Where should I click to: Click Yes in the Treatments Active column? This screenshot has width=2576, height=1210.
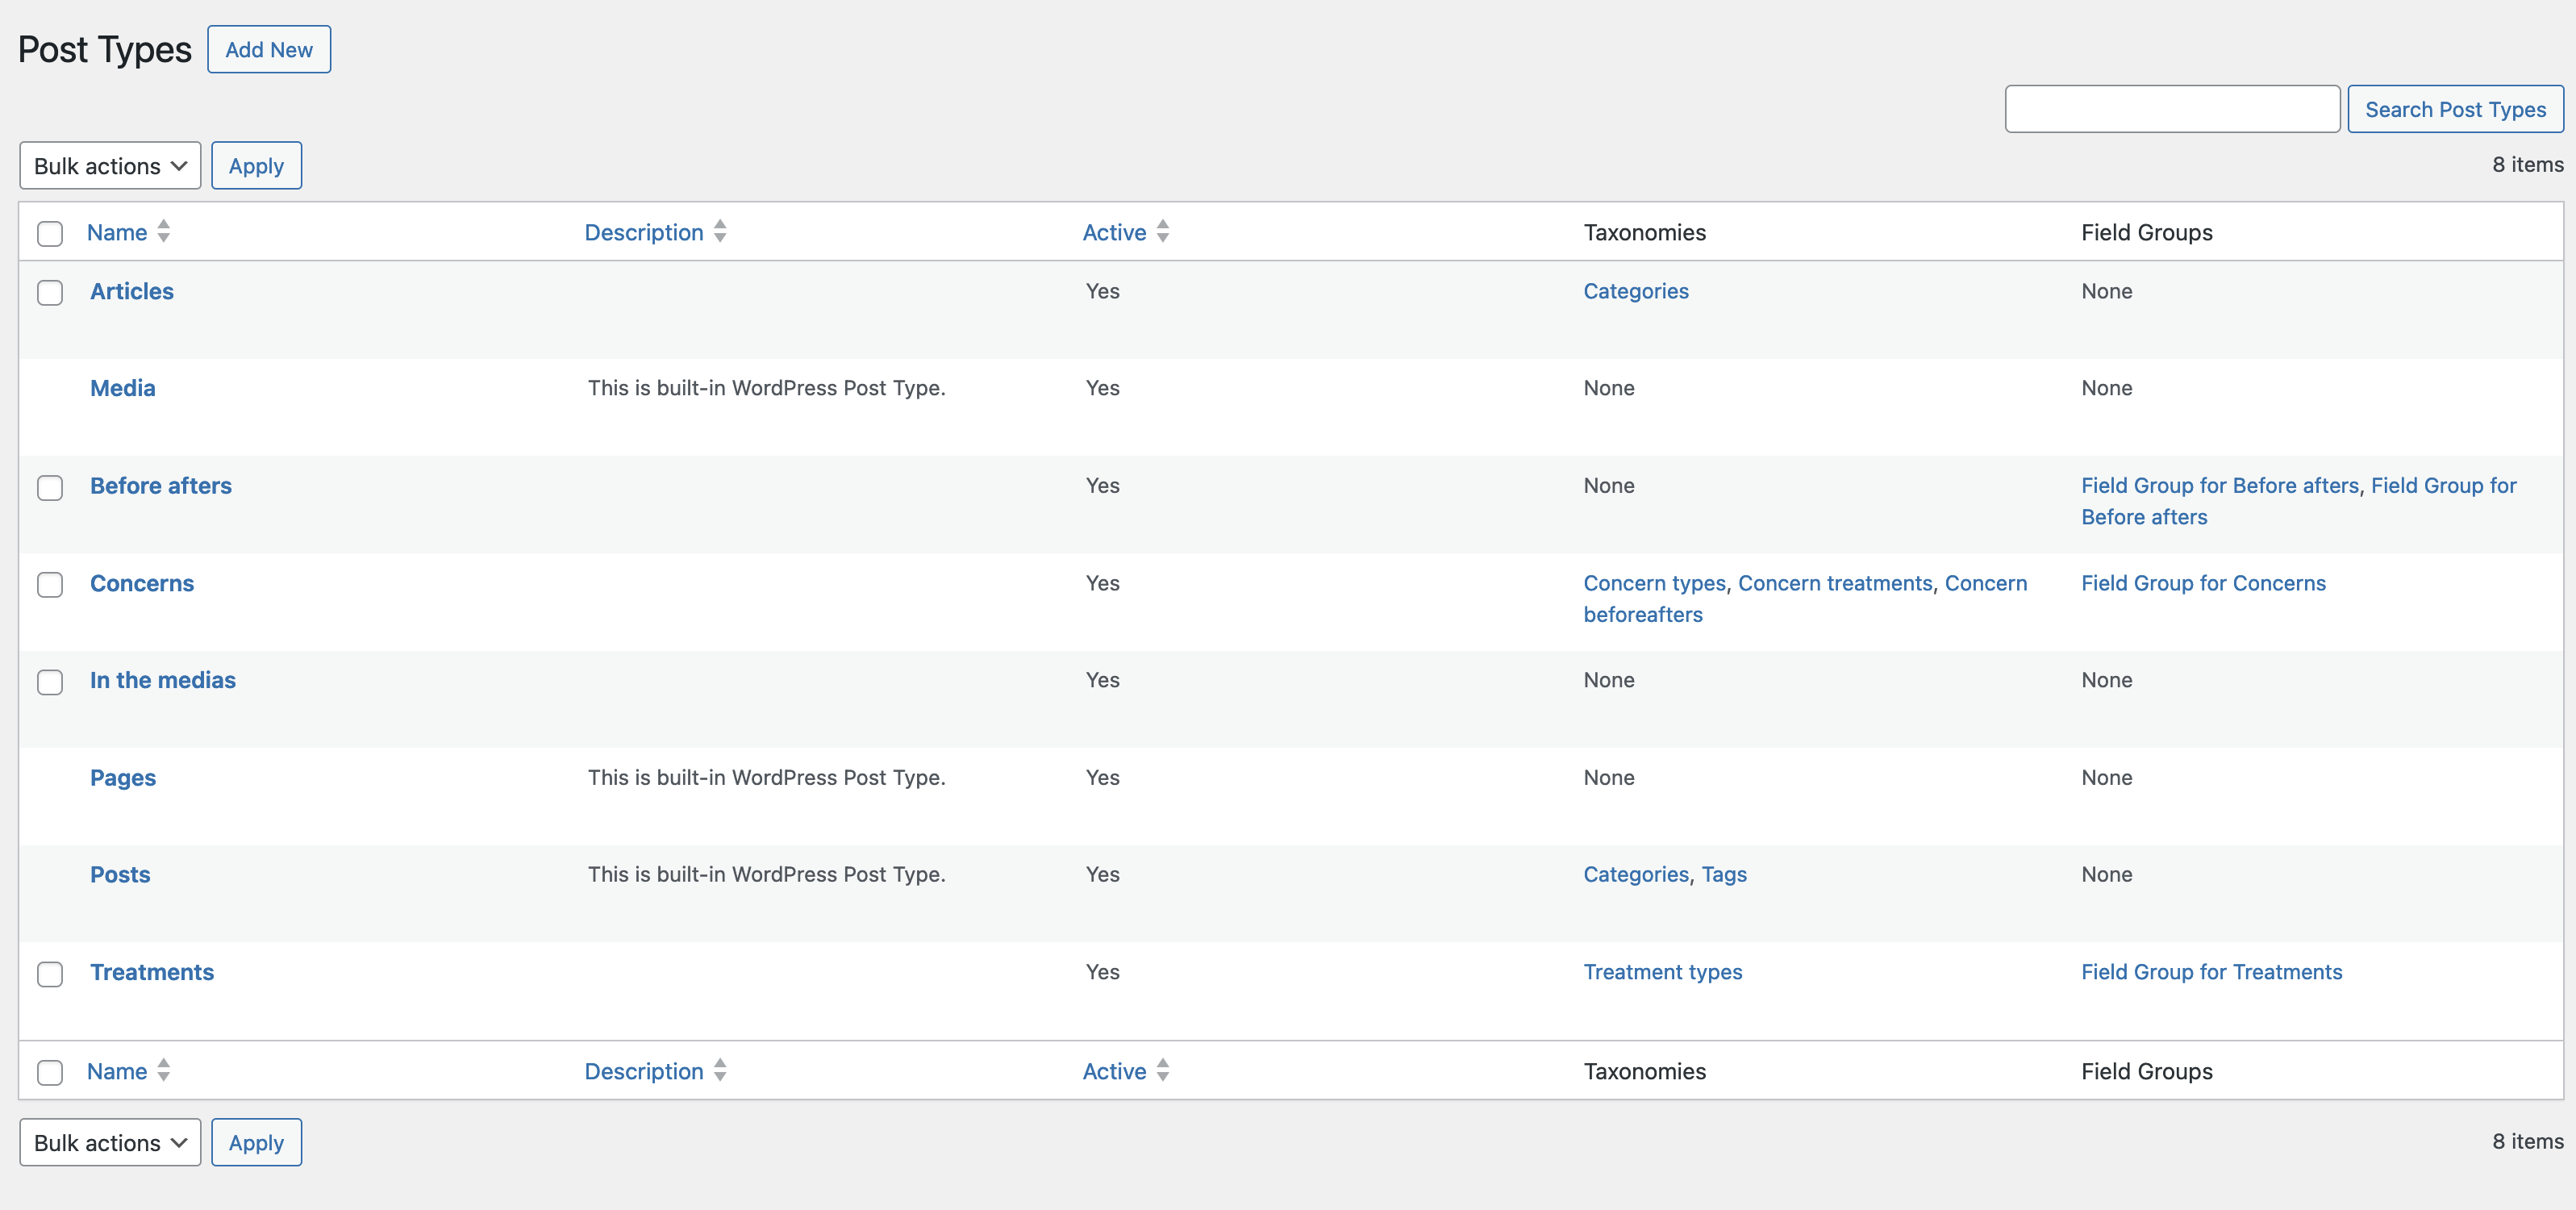[1103, 972]
